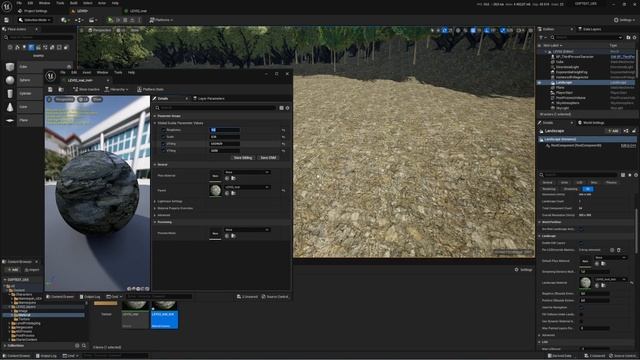640x360 pixels.
Task: Open main viewport hamburger options menu
Action: pyautogui.click(x=82, y=30)
